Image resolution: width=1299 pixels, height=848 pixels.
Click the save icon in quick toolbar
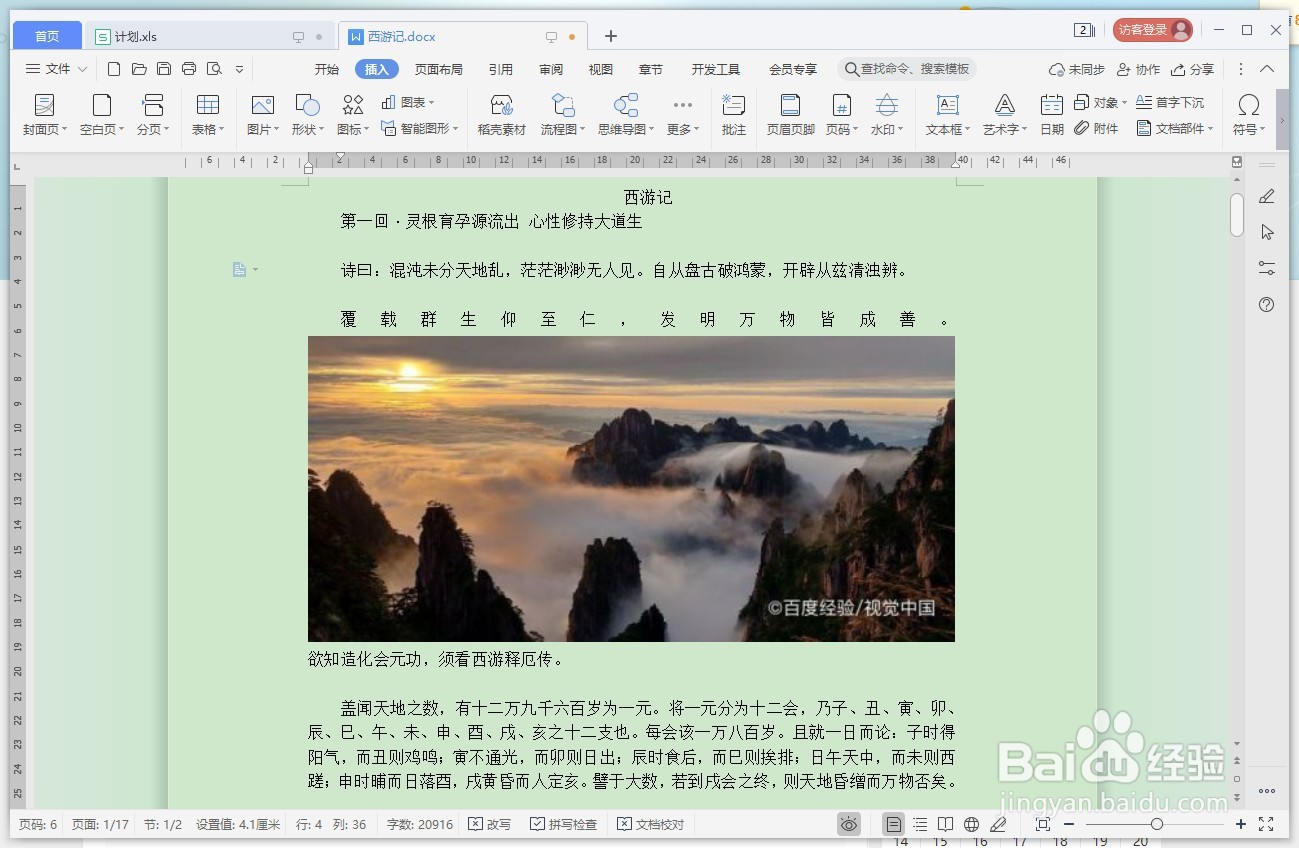164,69
